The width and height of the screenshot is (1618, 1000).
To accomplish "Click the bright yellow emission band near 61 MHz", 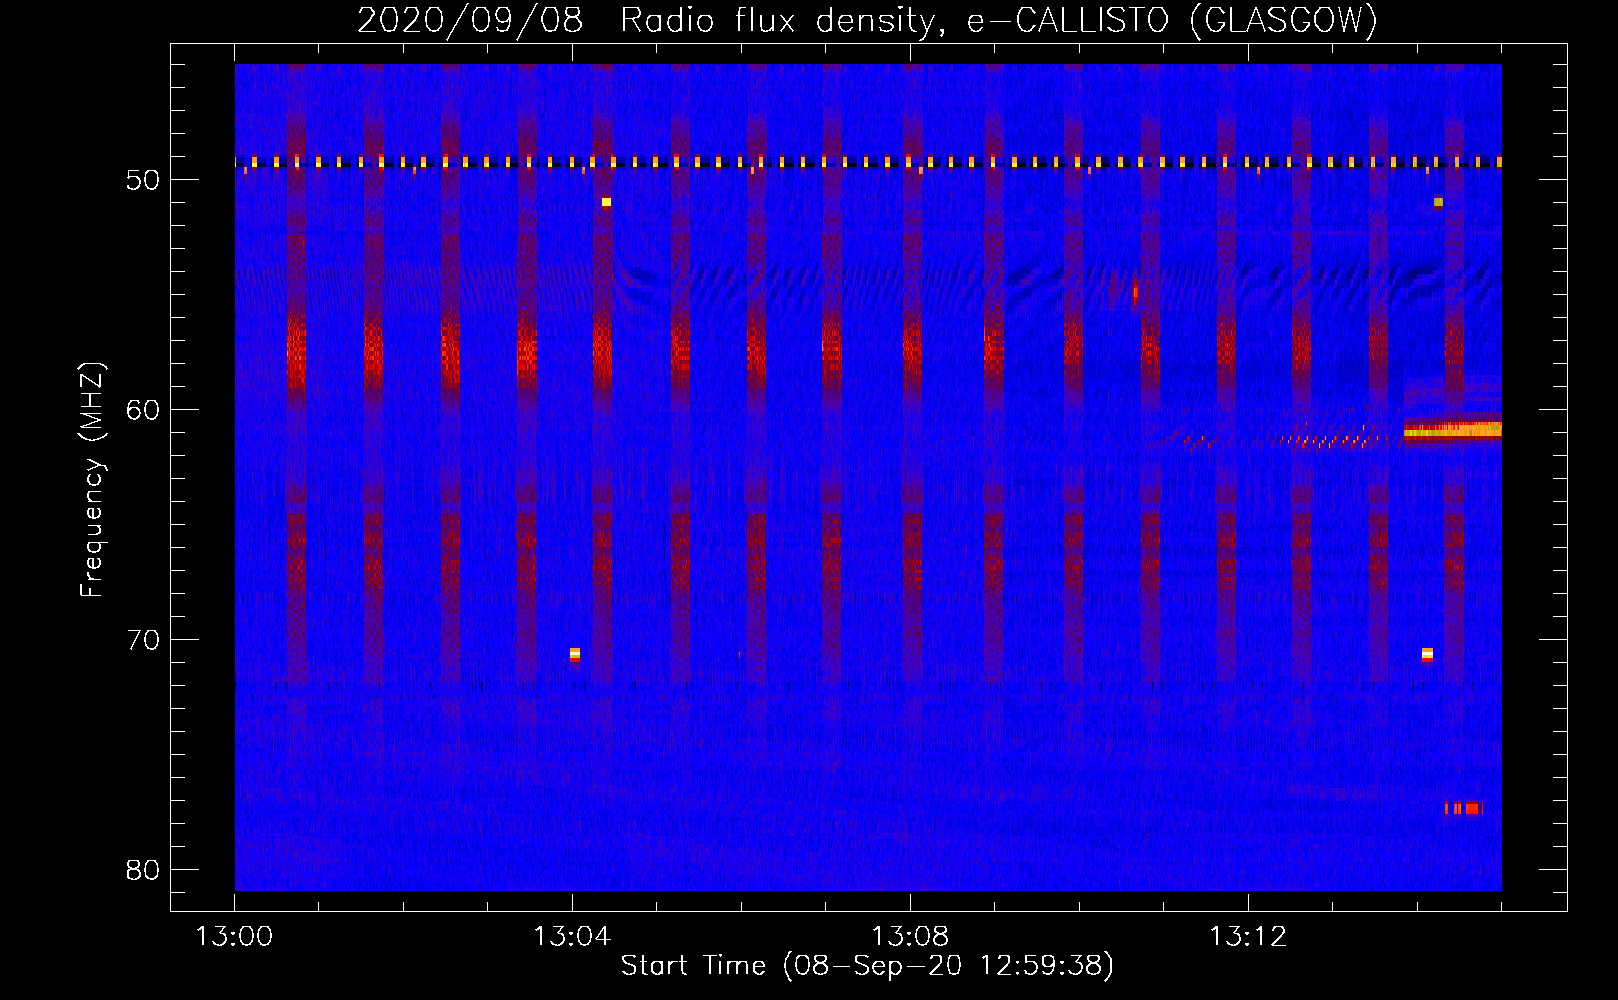I will (x=1452, y=430).
